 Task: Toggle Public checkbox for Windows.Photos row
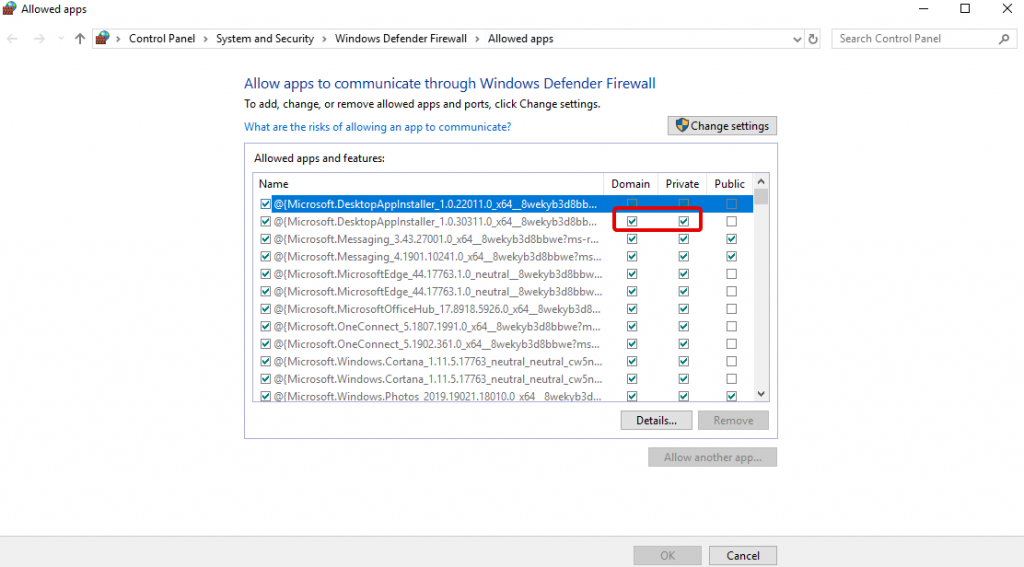click(731, 397)
